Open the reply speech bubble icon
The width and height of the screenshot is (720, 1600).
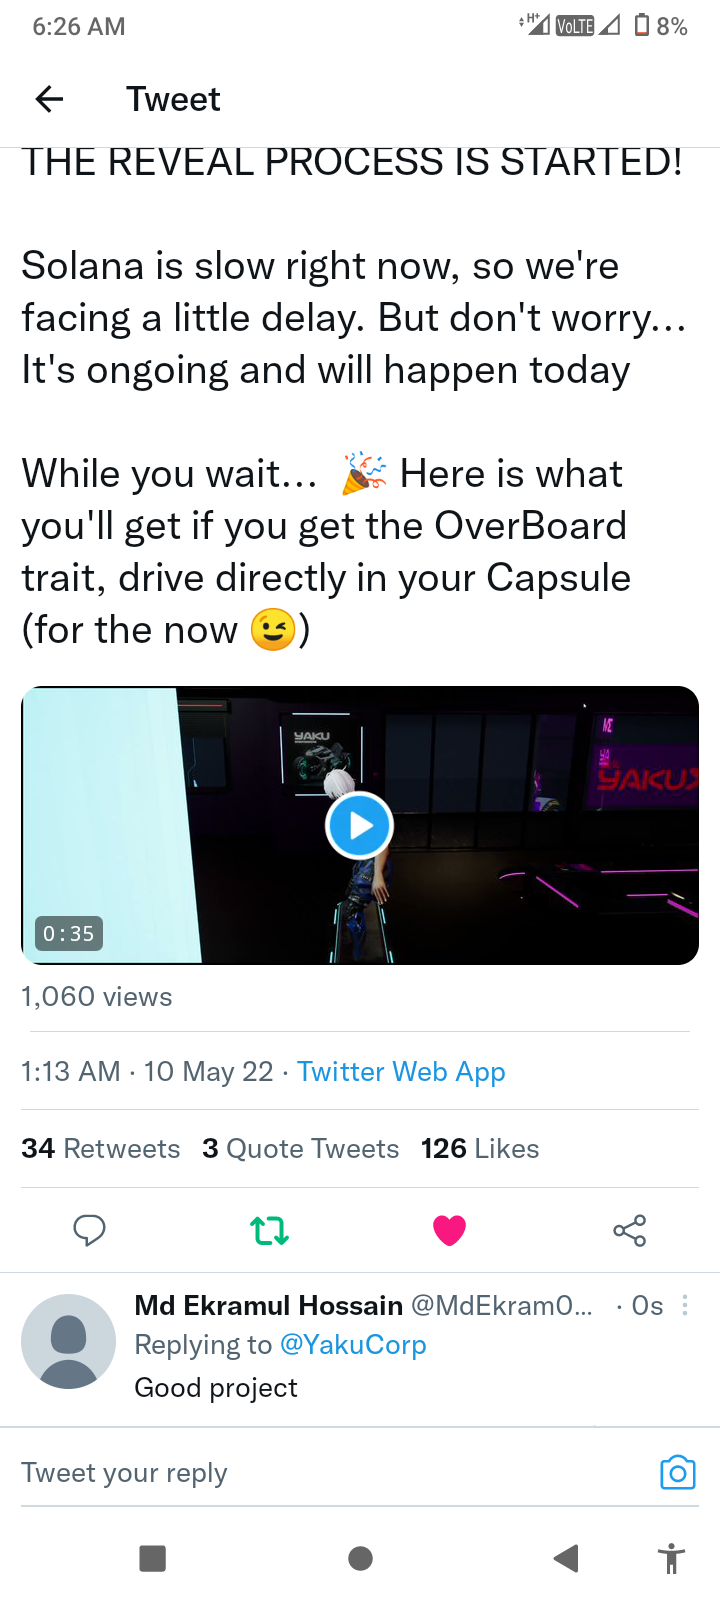coord(89,1230)
